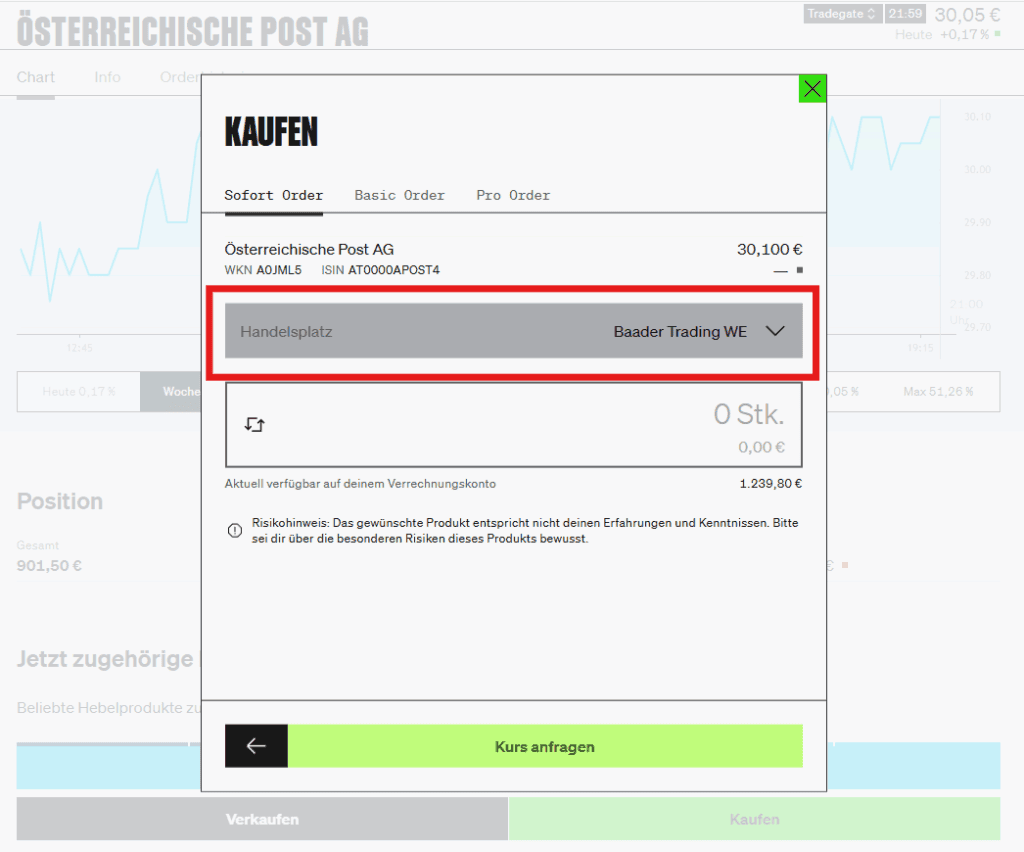Open the Info tab in page header

coord(107,77)
